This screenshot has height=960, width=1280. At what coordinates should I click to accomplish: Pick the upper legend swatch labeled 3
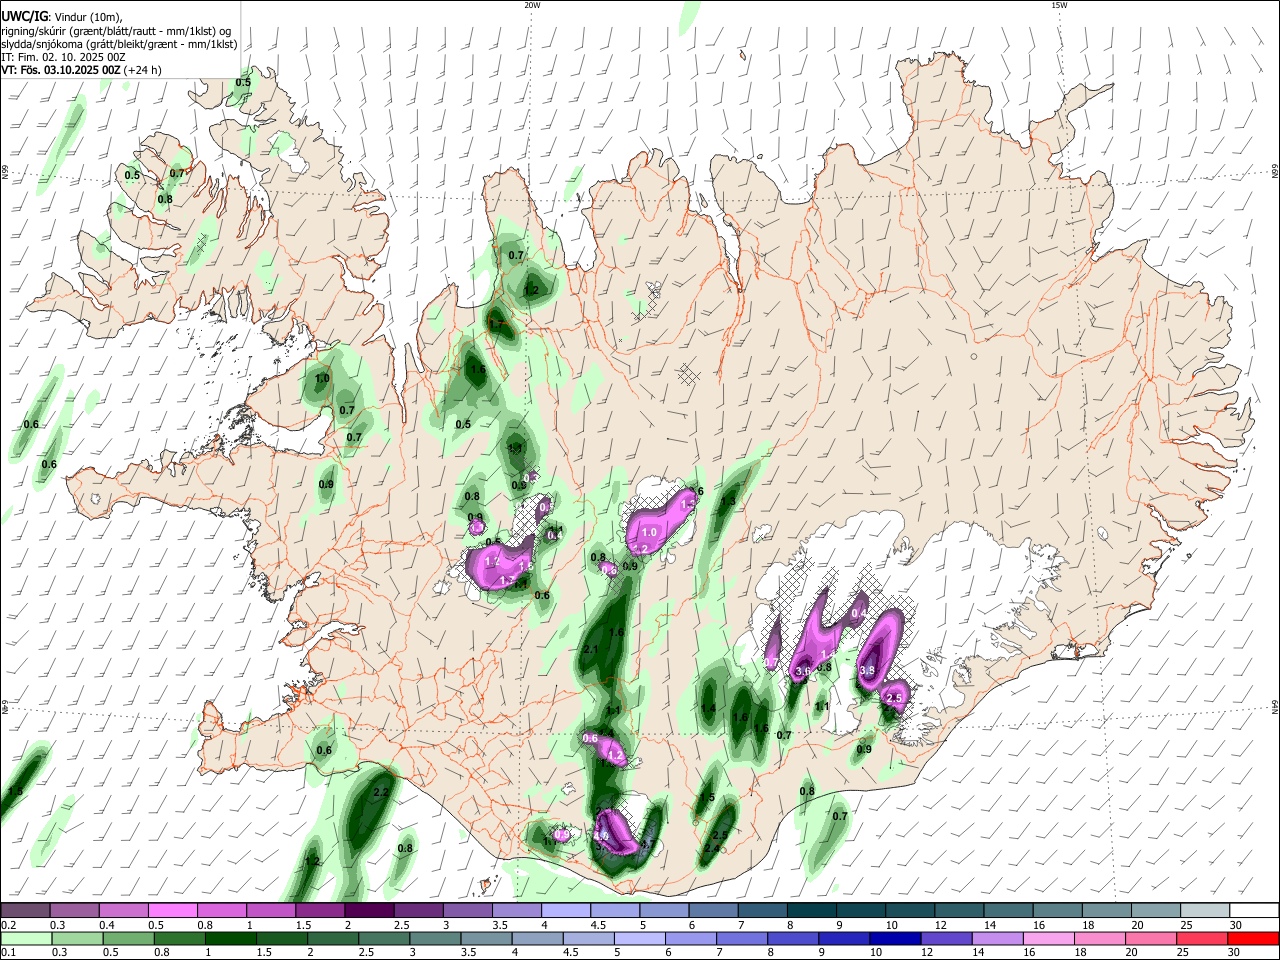point(468,910)
